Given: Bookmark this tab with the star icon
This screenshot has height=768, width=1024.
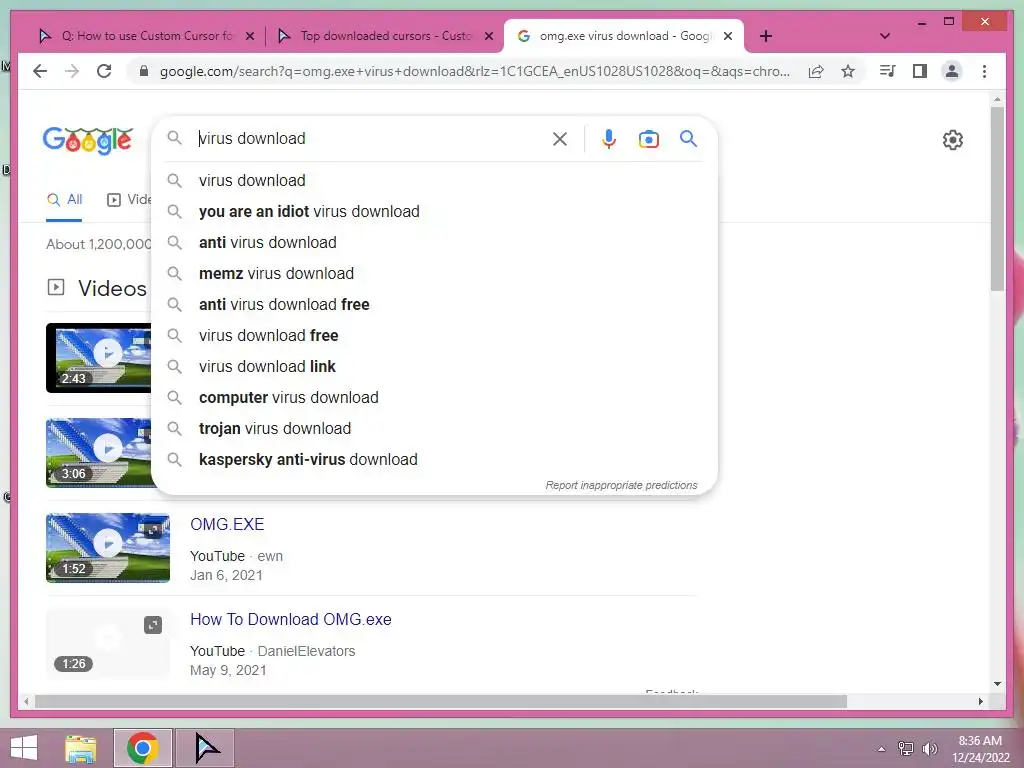Looking at the screenshot, I should coord(848,71).
